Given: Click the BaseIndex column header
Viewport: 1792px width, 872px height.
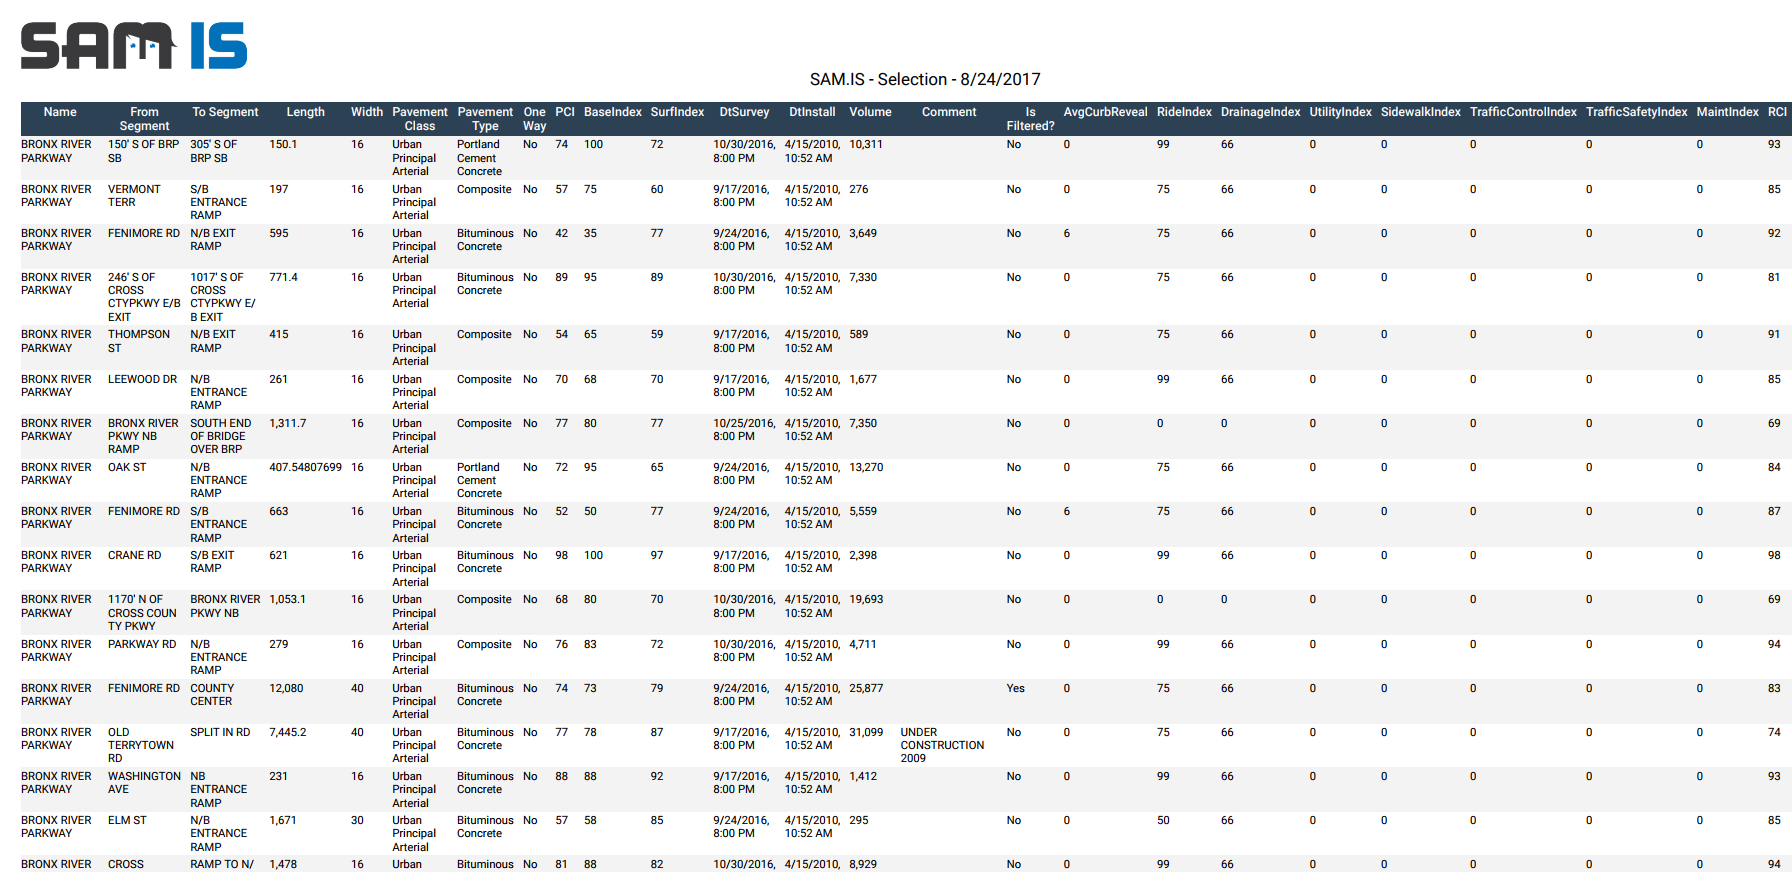Looking at the screenshot, I should (x=612, y=112).
